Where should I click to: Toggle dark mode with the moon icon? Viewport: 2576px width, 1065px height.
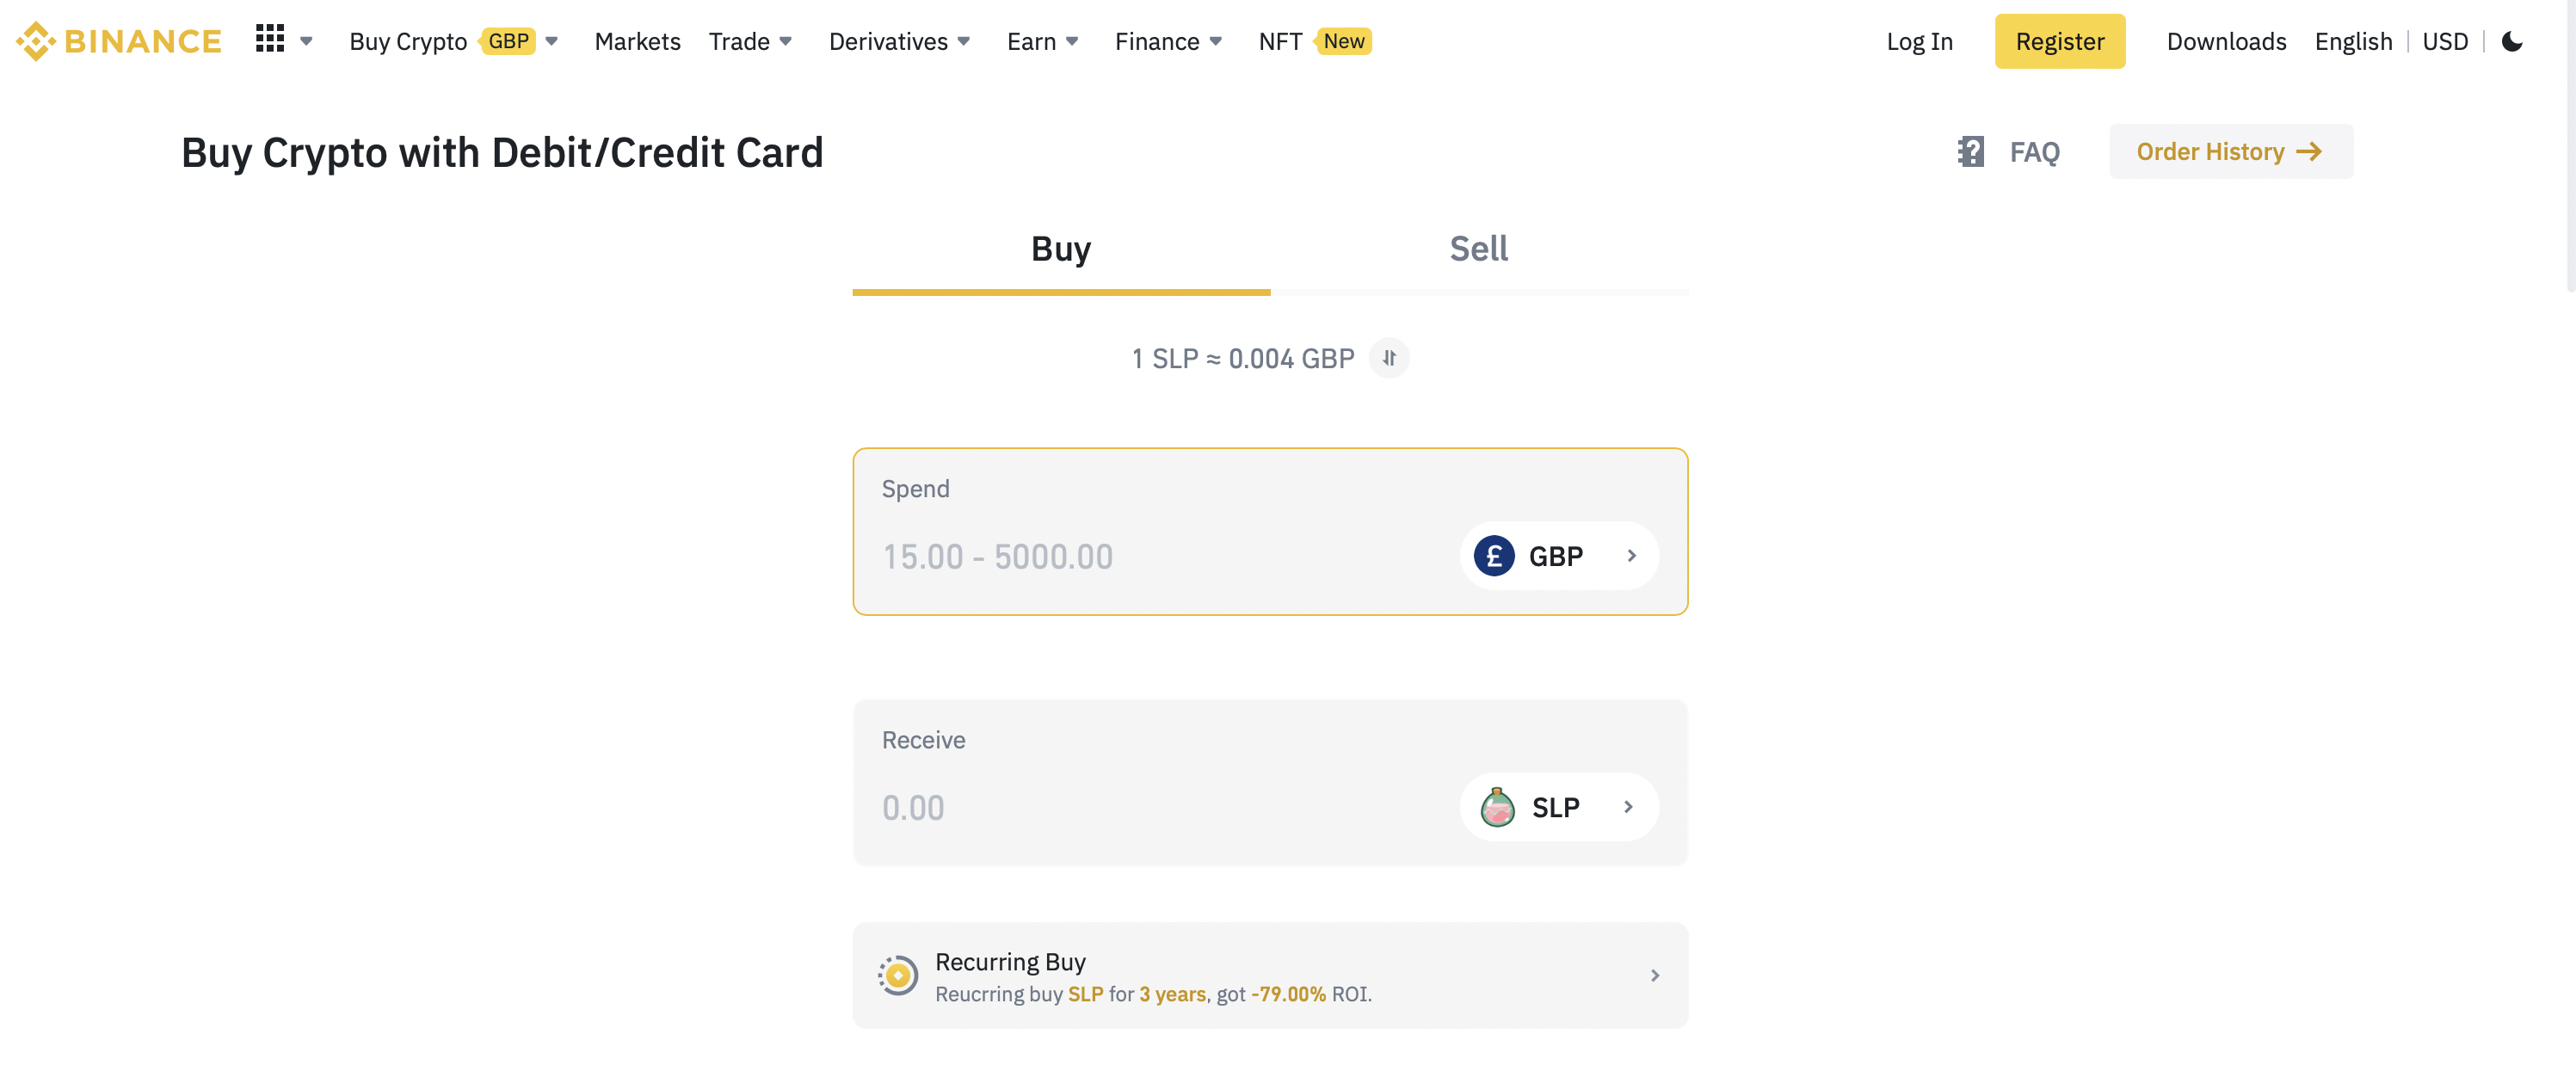point(2511,41)
